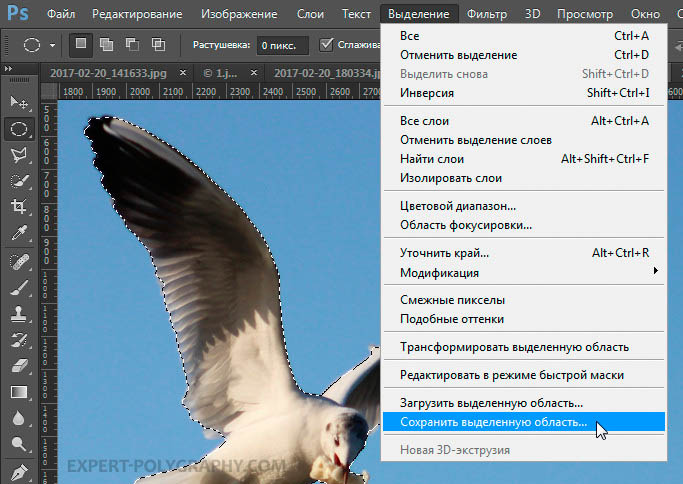The height and width of the screenshot is (484, 683).
Task: Close the 1.j... document tab
Action: tap(254, 73)
